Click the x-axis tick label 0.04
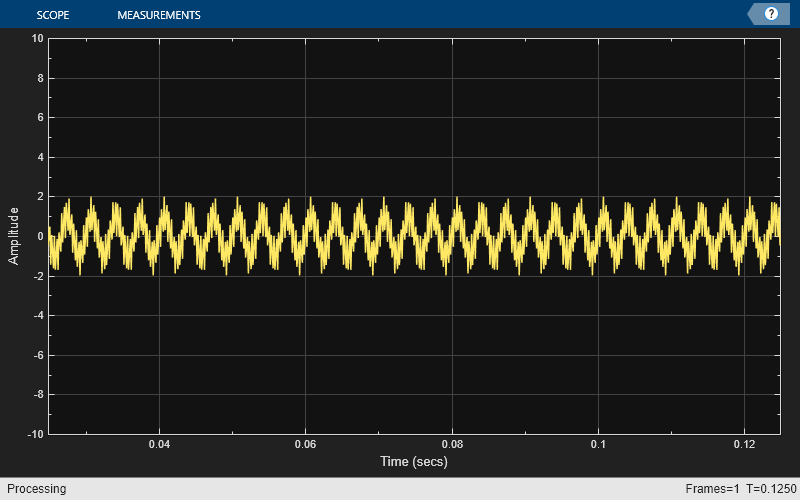 pyautogui.click(x=159, y=444)
